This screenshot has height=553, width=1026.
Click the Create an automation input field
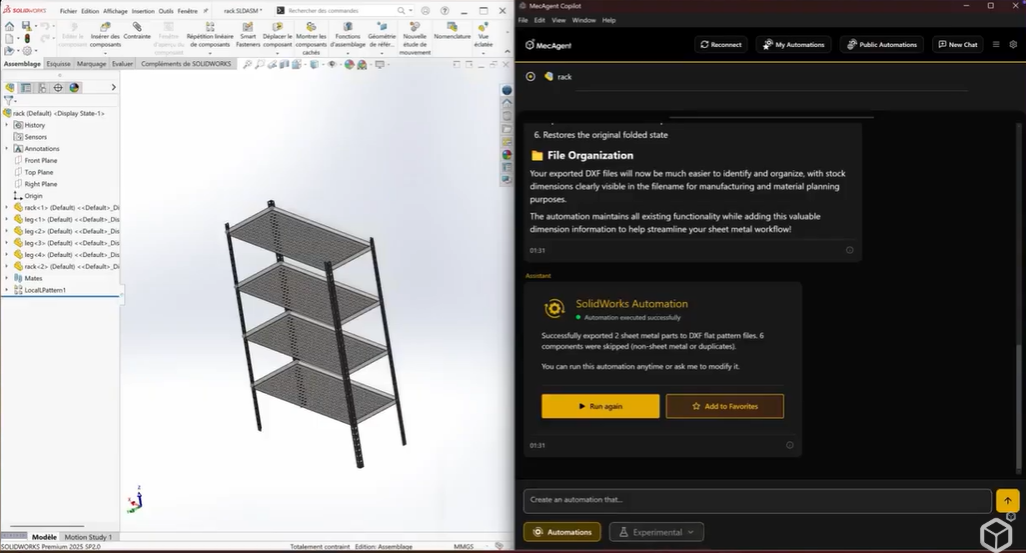pyautogui.click(x=757, y=499)
